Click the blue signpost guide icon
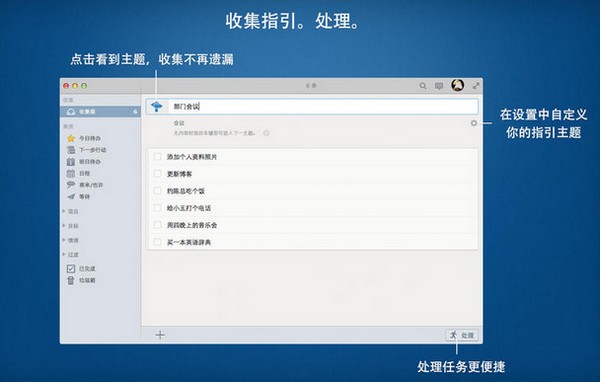The height and width of the screenshot is (382, 600). click(157, 106)
